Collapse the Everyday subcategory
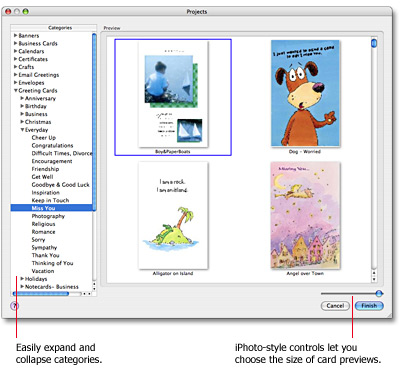This screenshot has height=370, width=405. [22, 130]
